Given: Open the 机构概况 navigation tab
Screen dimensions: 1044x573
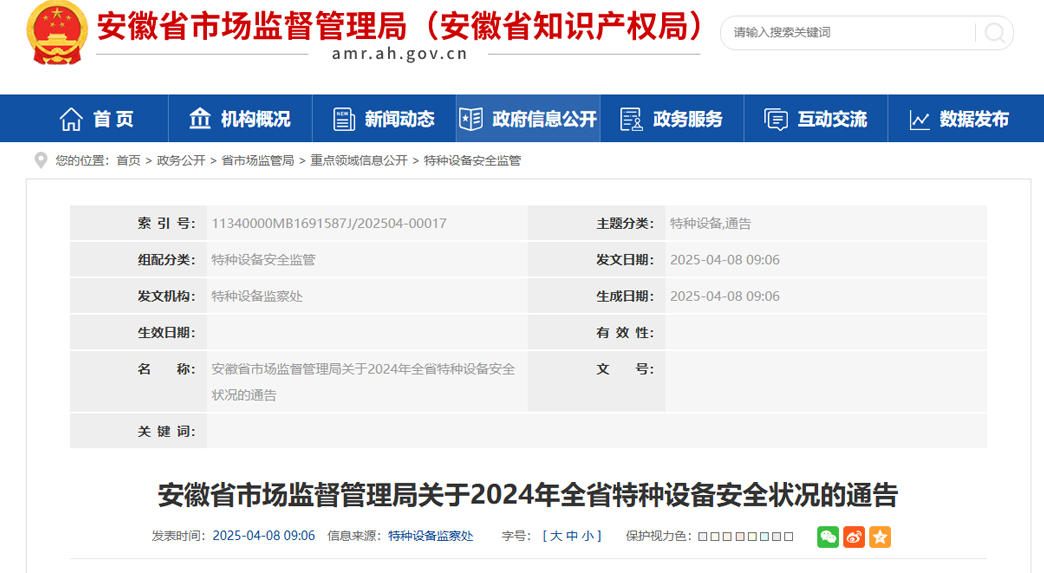Looking at the screenshot, I should click(240, 119).
